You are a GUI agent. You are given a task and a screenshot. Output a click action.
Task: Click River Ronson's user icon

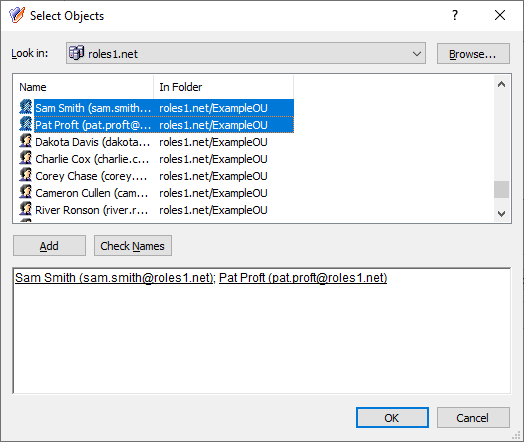26,209
